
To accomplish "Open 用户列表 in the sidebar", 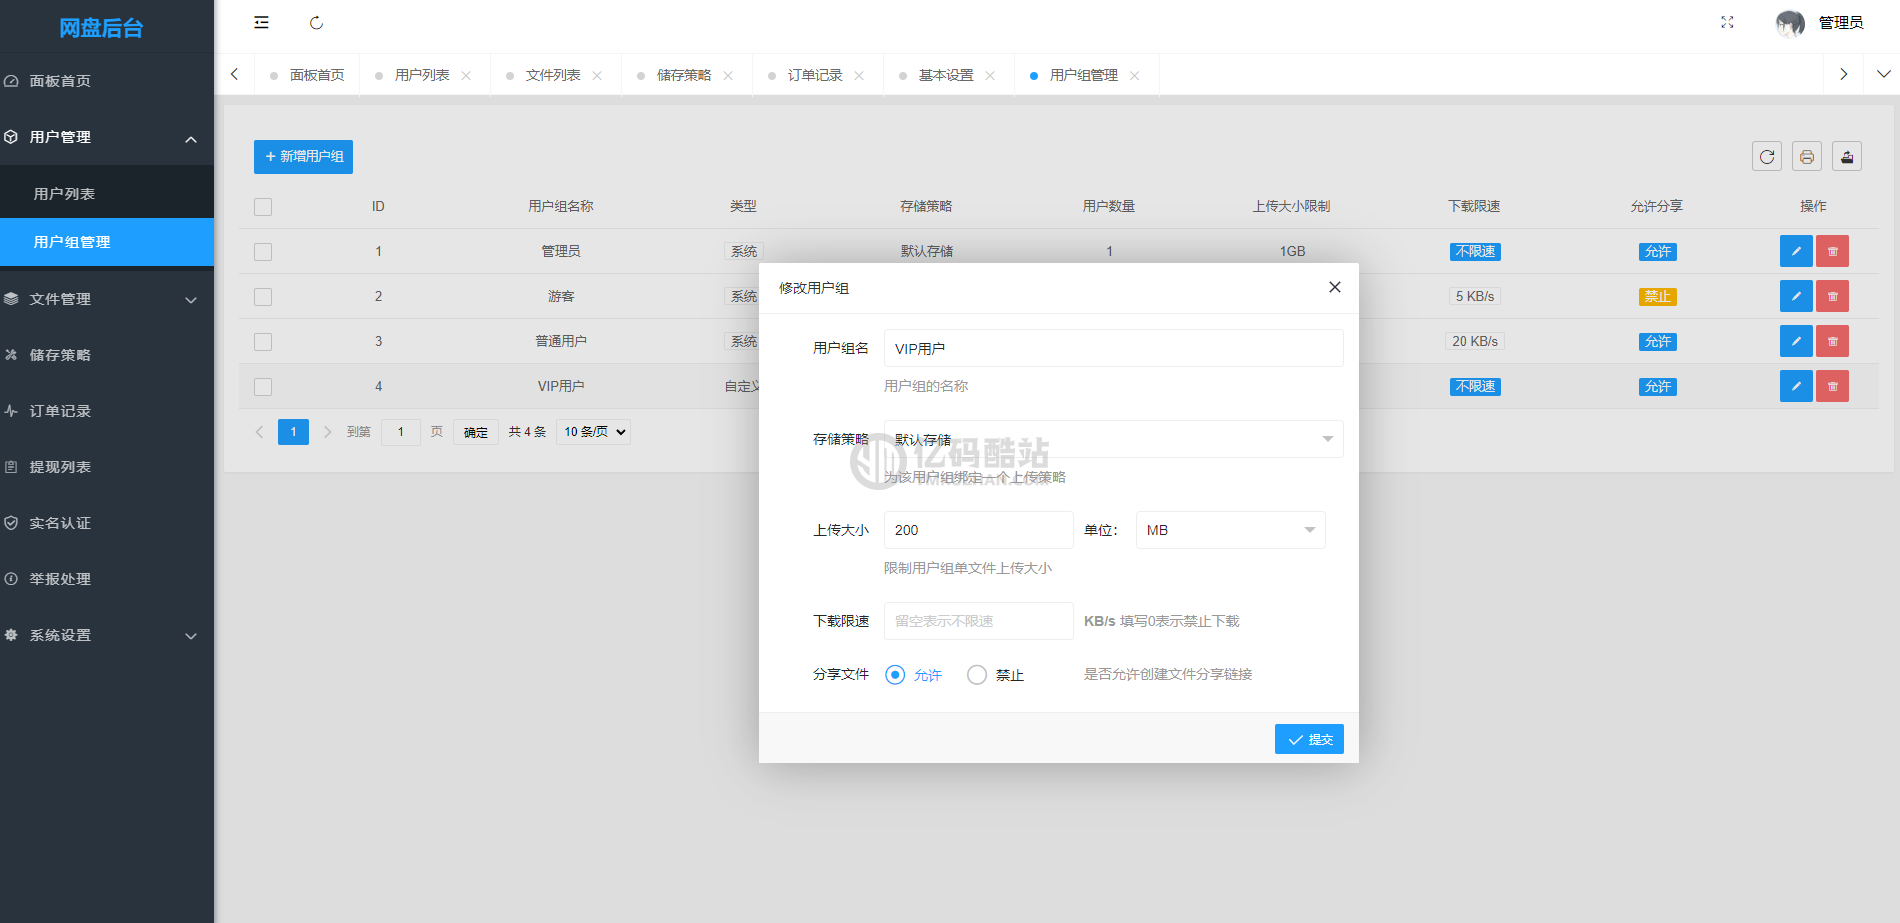I will [107, 194].
